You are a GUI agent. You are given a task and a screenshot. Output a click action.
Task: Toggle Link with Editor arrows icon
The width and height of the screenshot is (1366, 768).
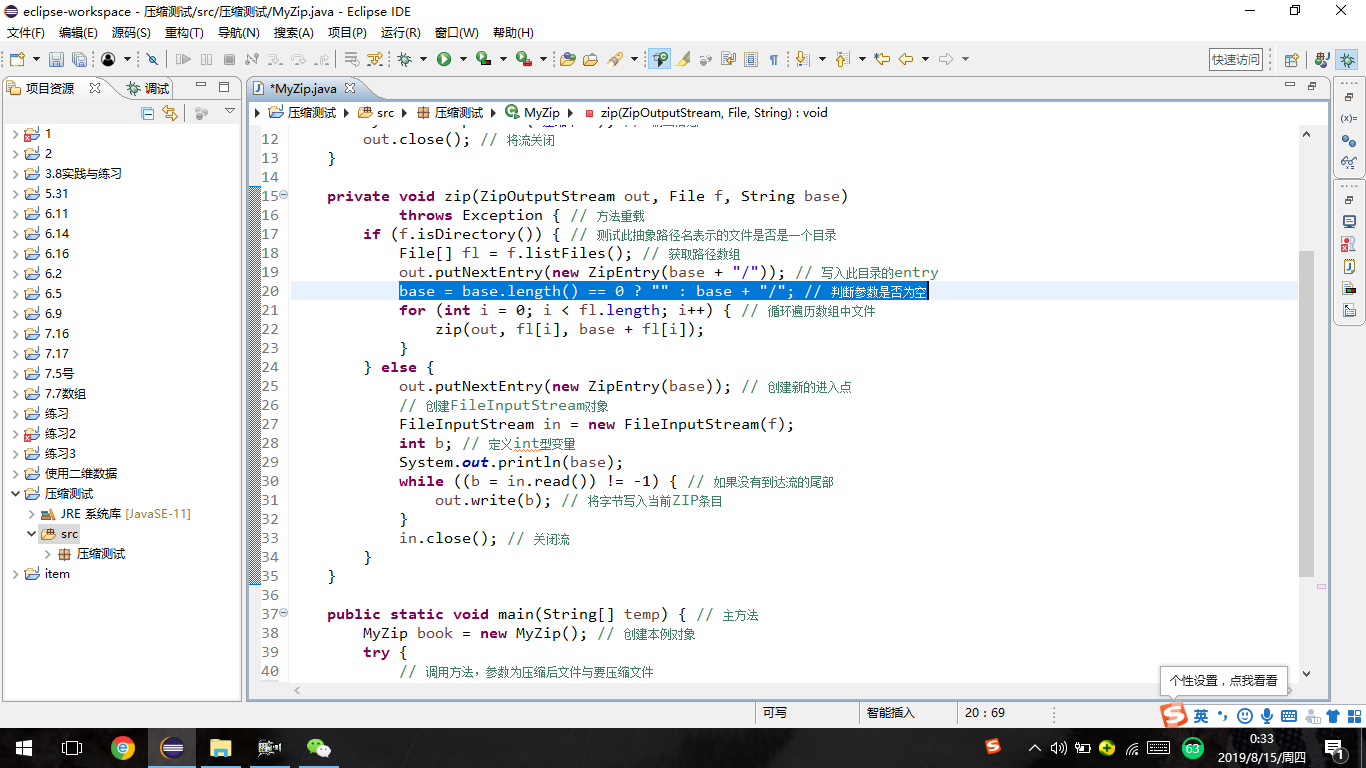(x=170, y=113)
